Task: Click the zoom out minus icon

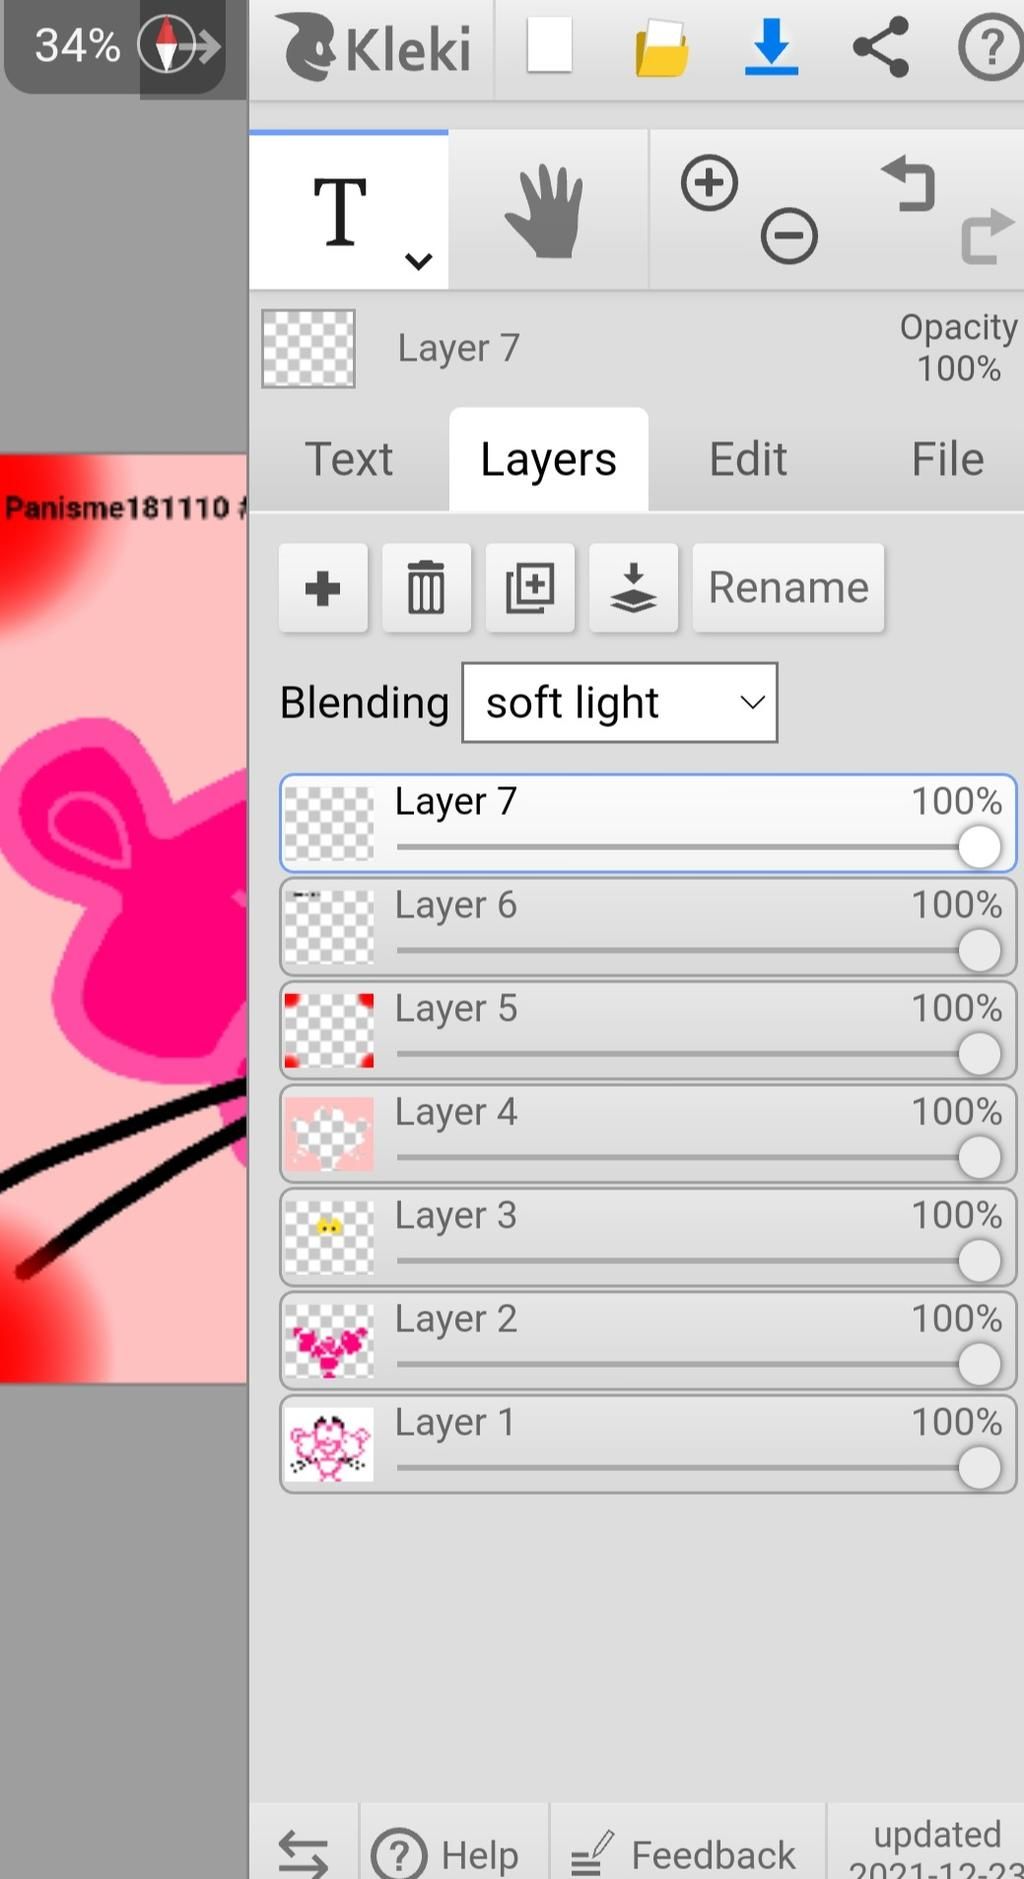Action: click(789, 237)
